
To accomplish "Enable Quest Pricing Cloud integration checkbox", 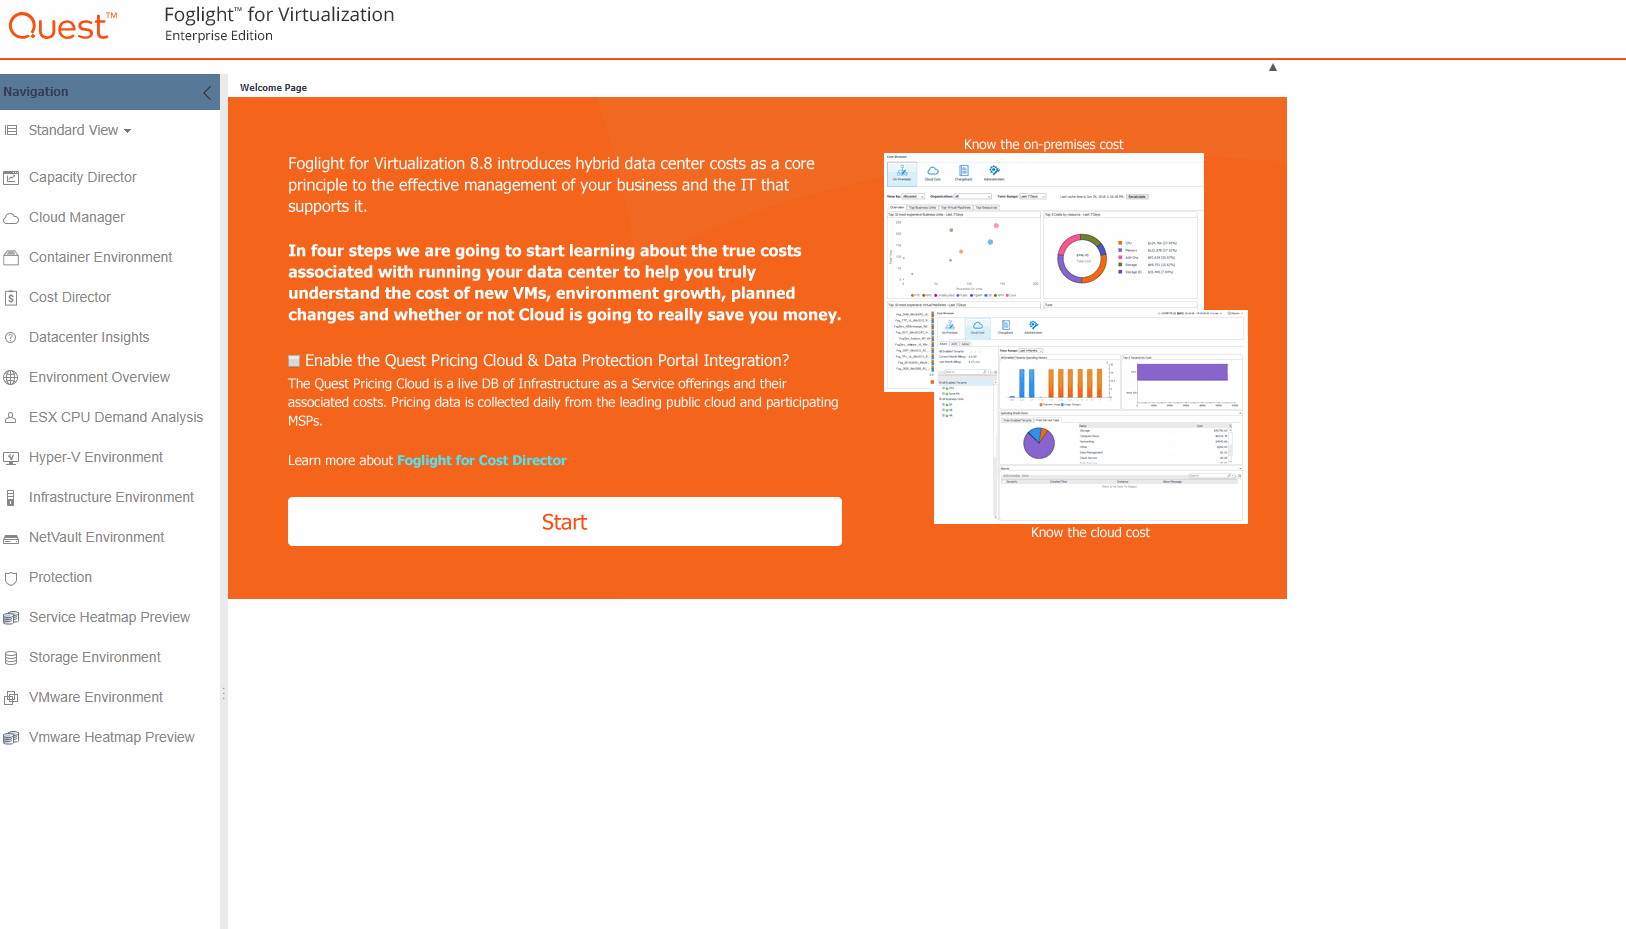I will pos(294,361).
